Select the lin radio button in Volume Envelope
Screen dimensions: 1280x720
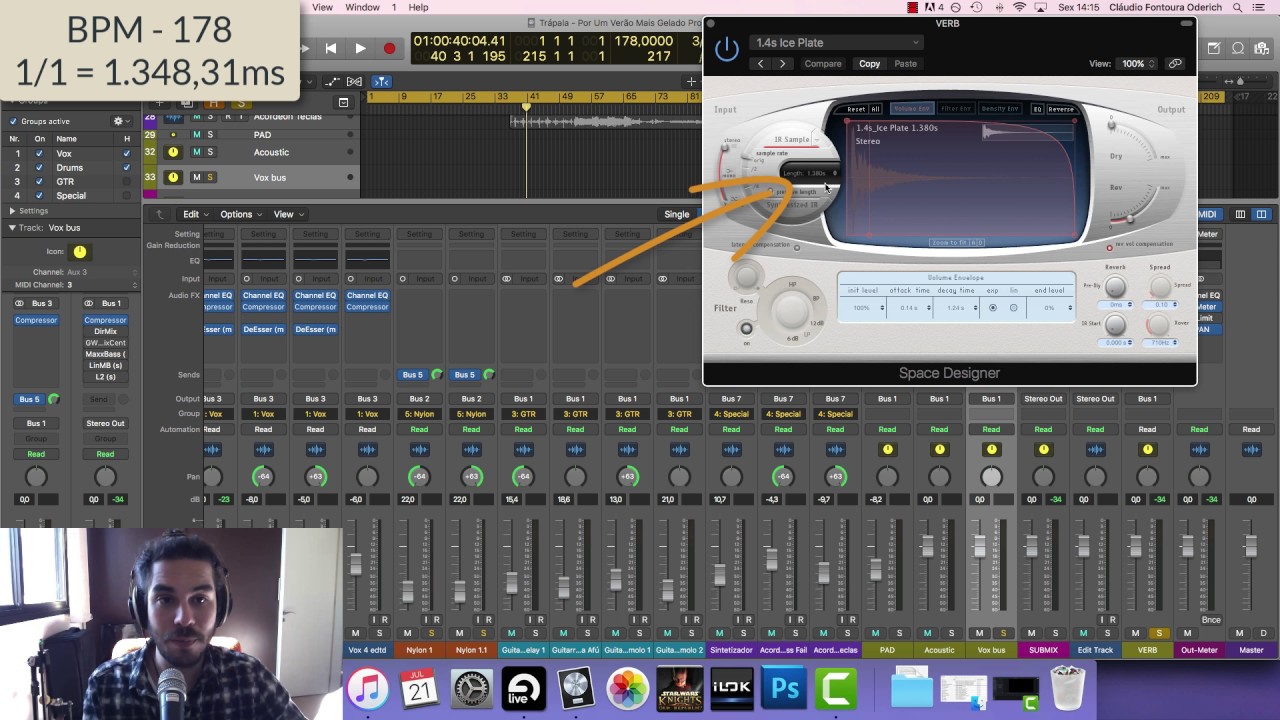tap(1013, 308)
